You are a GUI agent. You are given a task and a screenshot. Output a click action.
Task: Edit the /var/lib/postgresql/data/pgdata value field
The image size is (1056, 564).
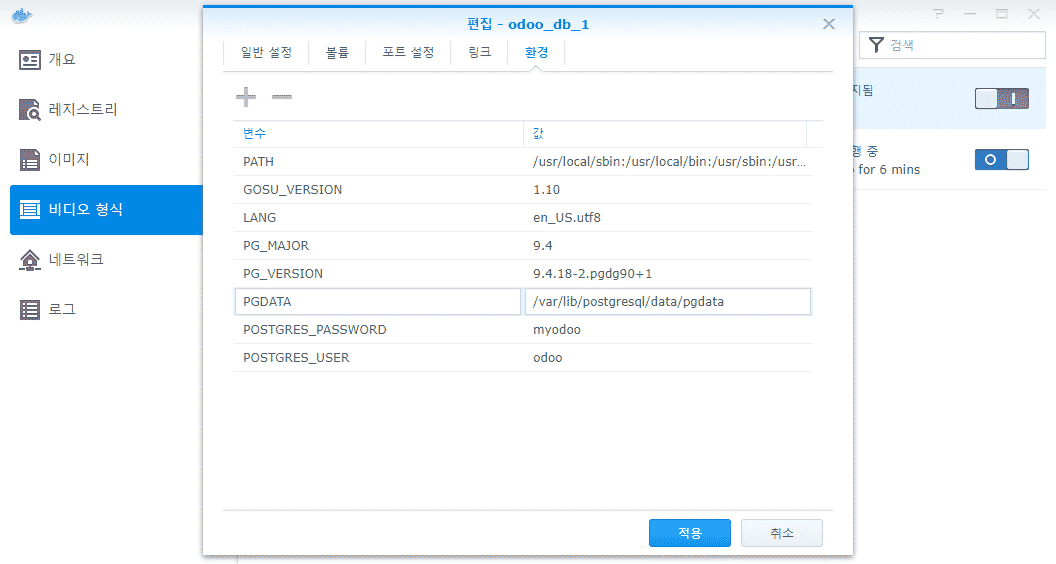pyautogui.click(x=667, y=302)
